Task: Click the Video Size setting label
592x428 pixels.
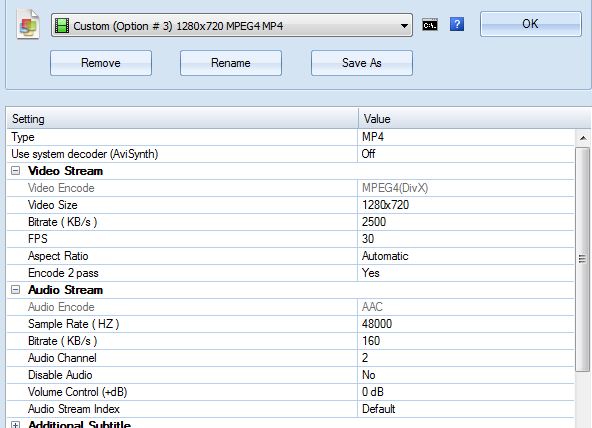Action: (52, 205)
